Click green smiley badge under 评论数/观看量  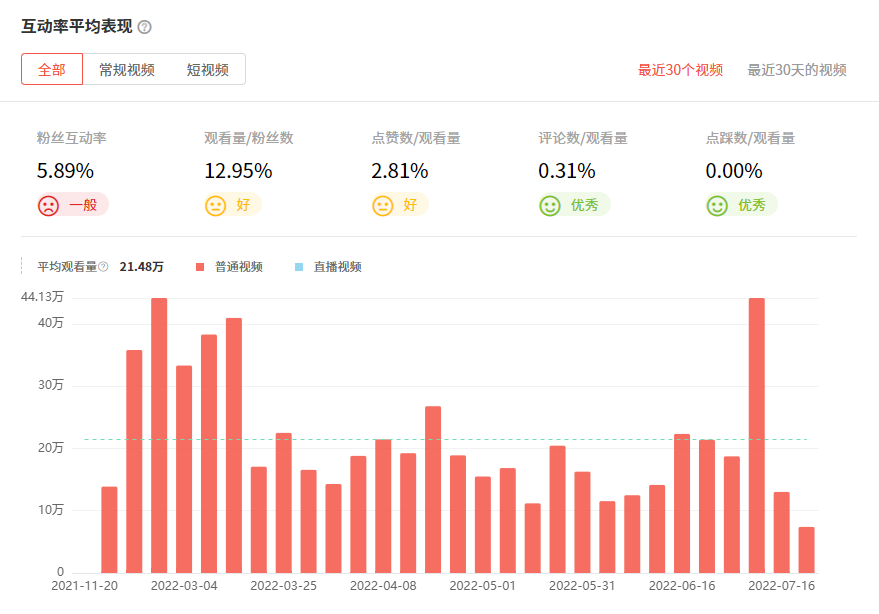(x=573, y=205)
